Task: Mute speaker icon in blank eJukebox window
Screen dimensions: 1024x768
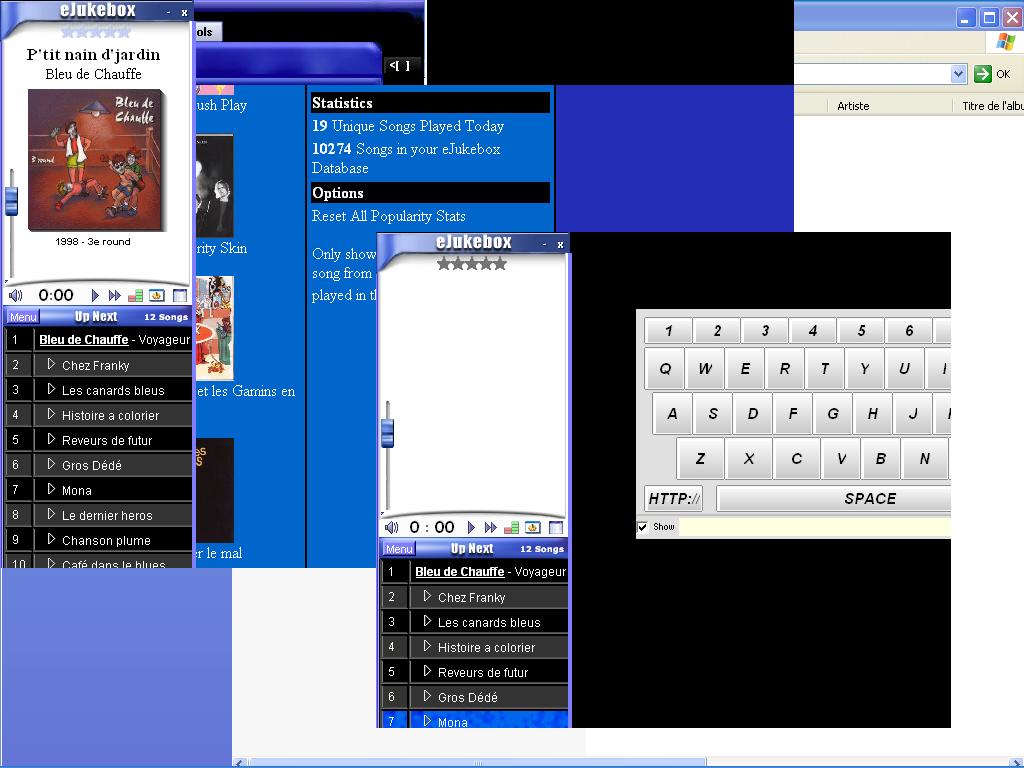Action: click(x=392, y=528)
